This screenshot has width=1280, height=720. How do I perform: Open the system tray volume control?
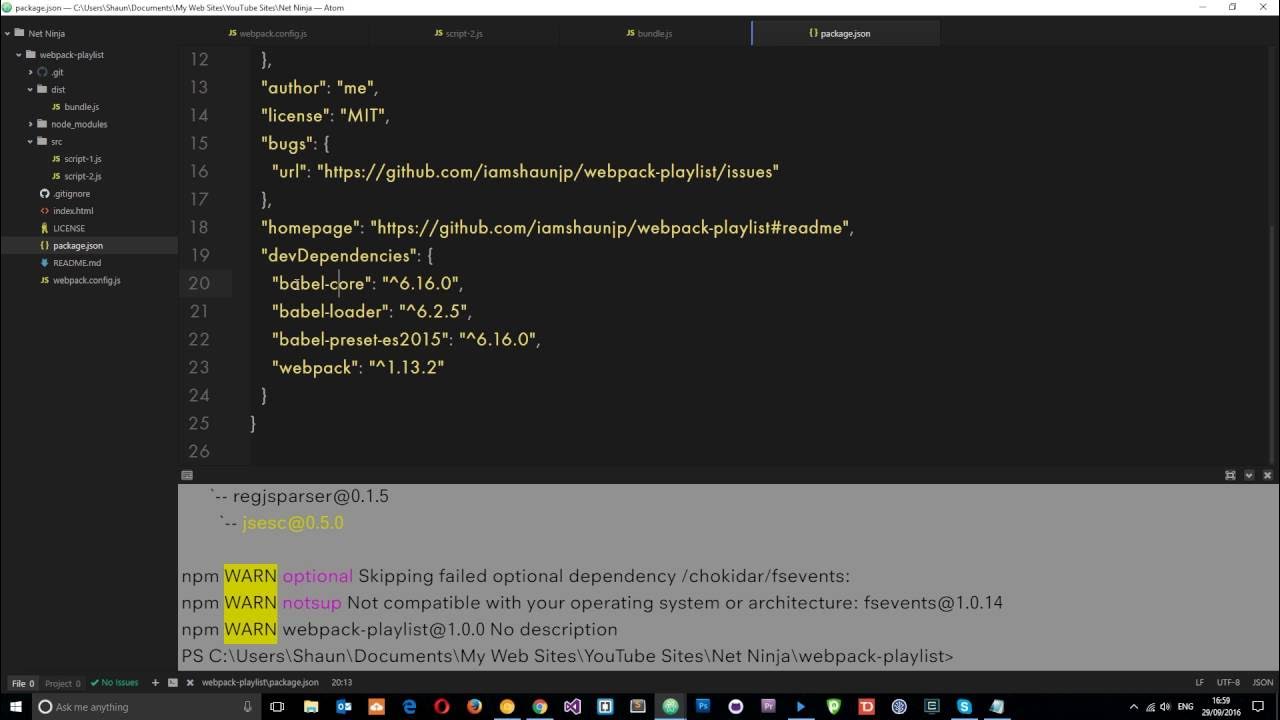[x=1167, y=706]
